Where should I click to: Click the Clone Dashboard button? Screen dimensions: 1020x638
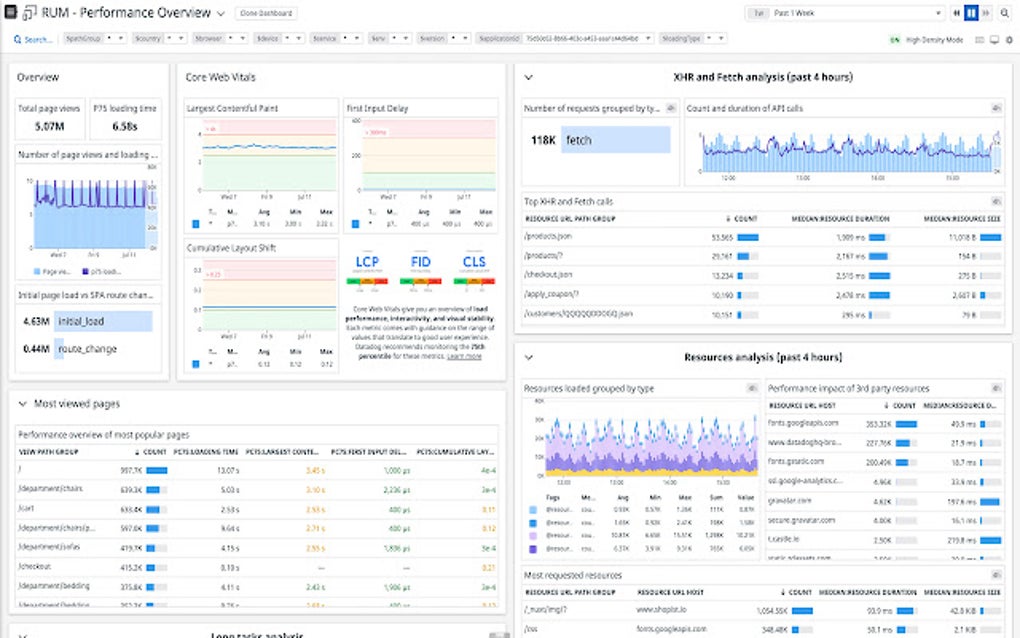pos(266,14)
